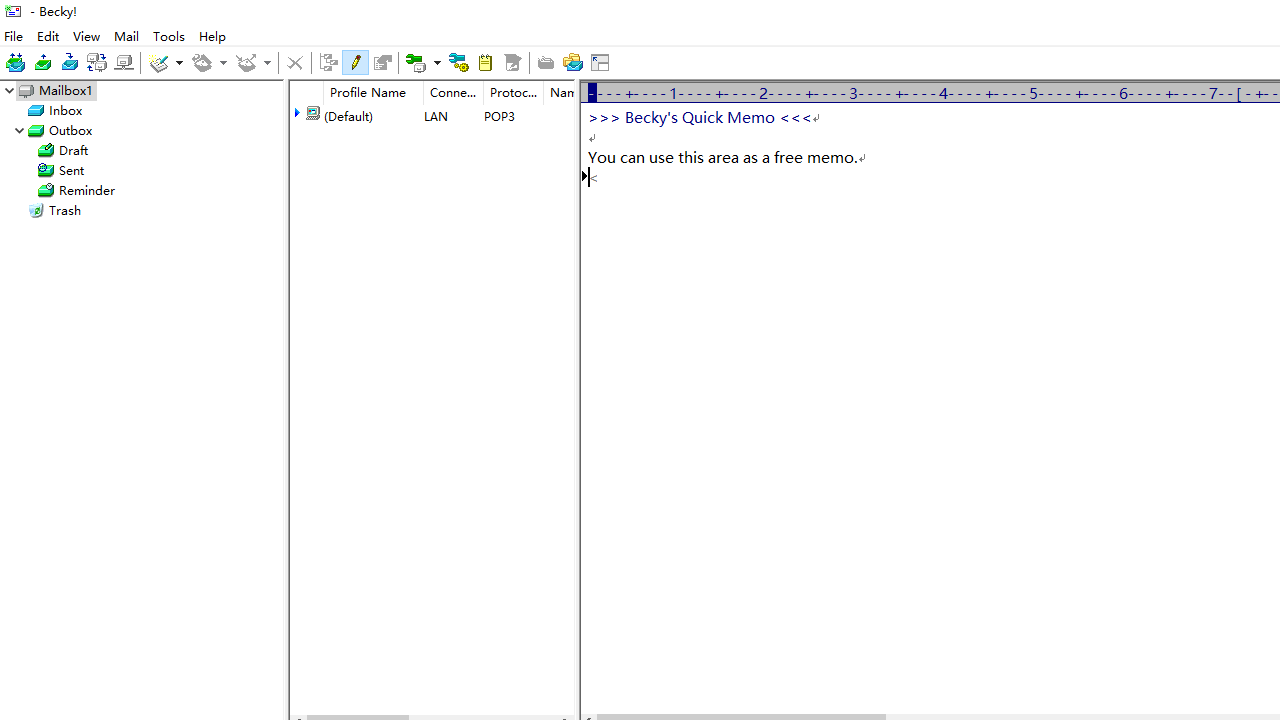Open the Edit menu
Screen dimensions: 1280x720
click(x=48, y=36)
